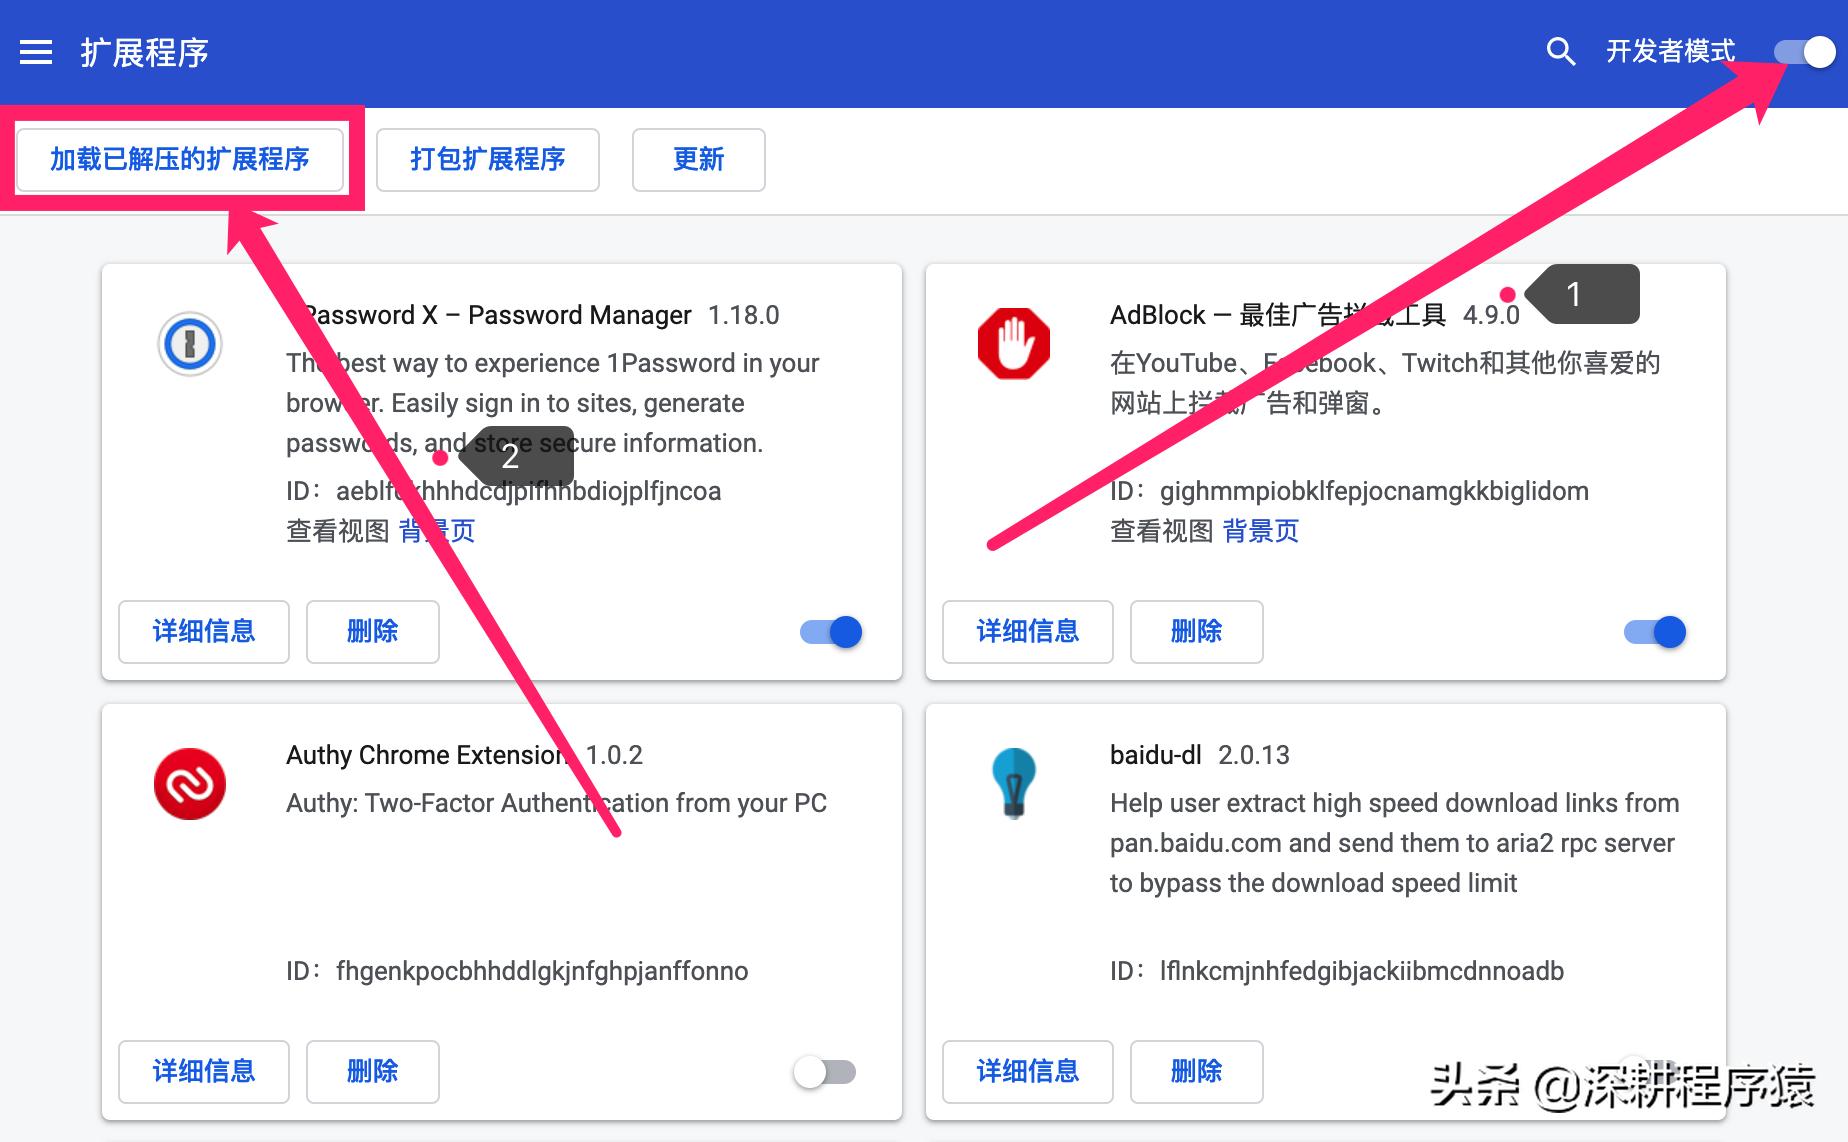
Task: Open 背景页 link on 1Password card
Action: click(x=437, y=530)
